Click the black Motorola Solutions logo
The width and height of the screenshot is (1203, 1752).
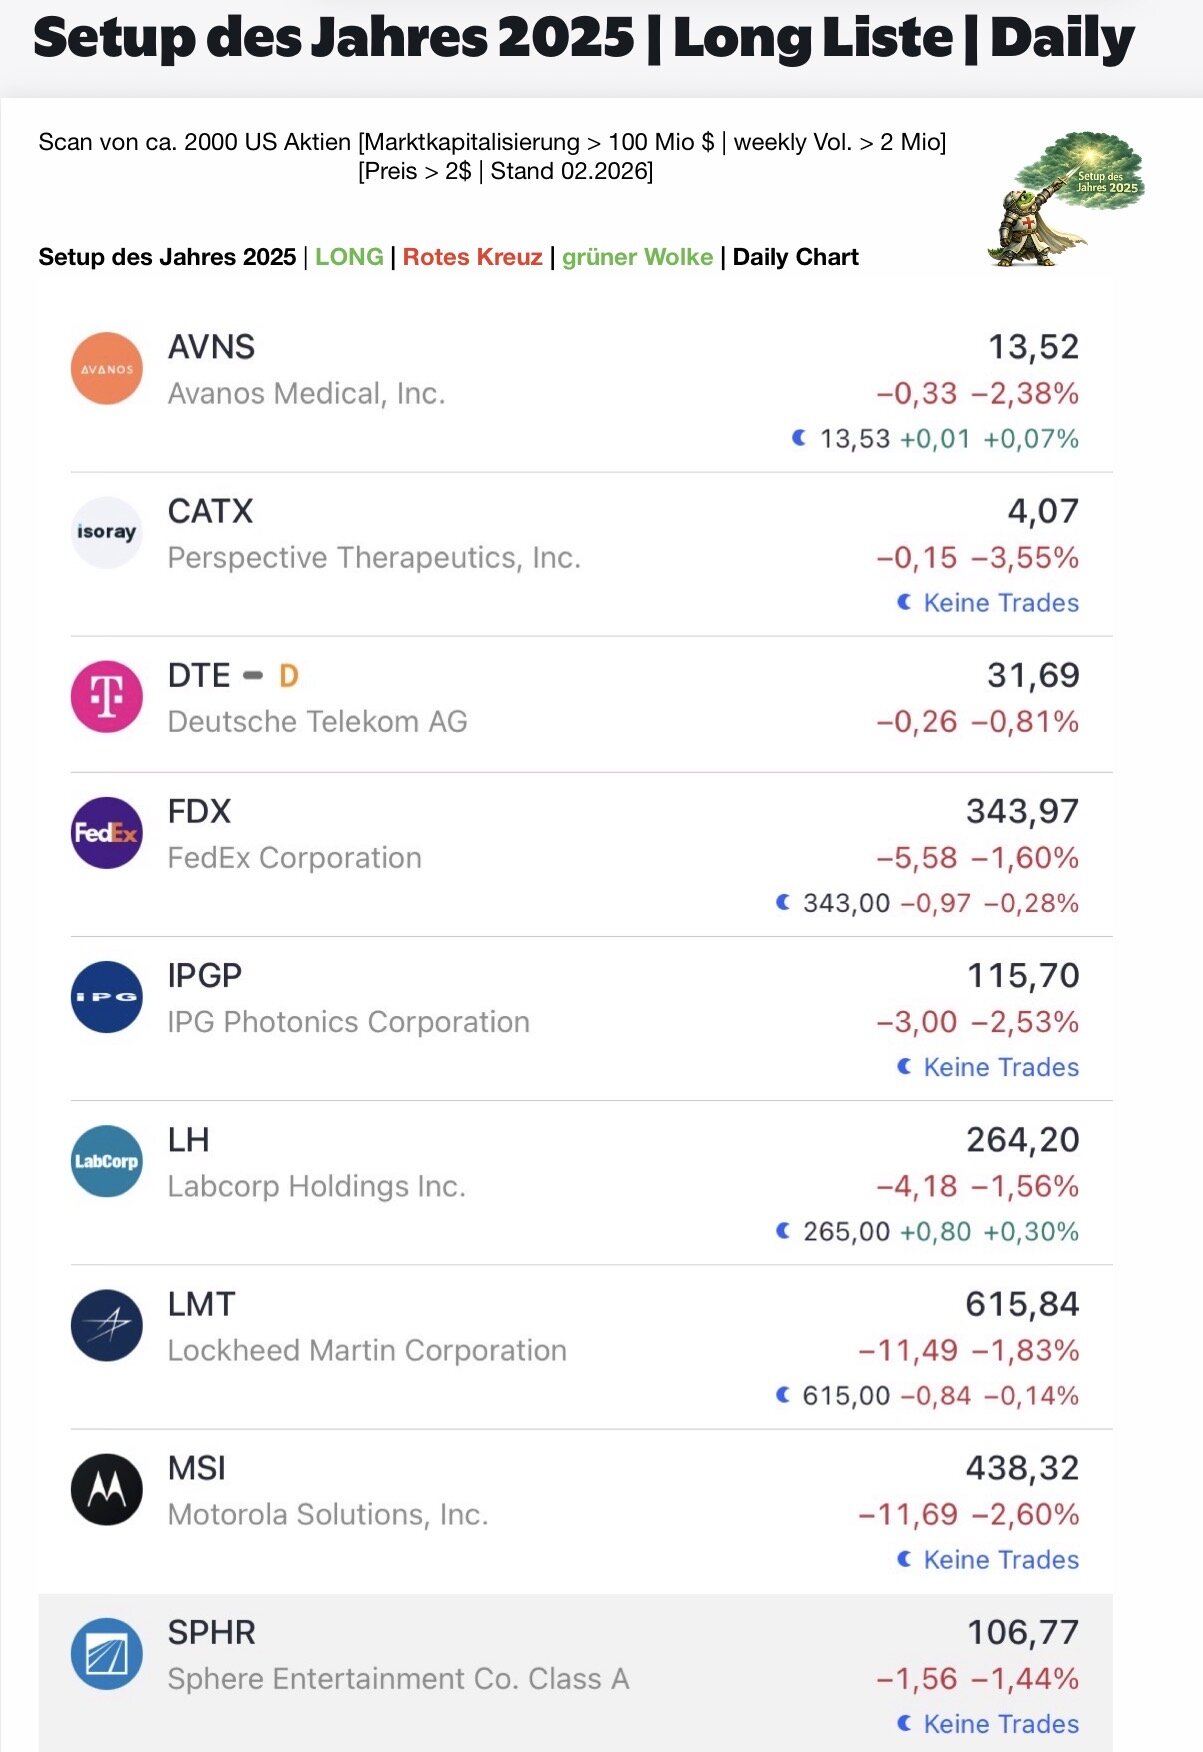pyautogui.click(x=107, y=1489)
